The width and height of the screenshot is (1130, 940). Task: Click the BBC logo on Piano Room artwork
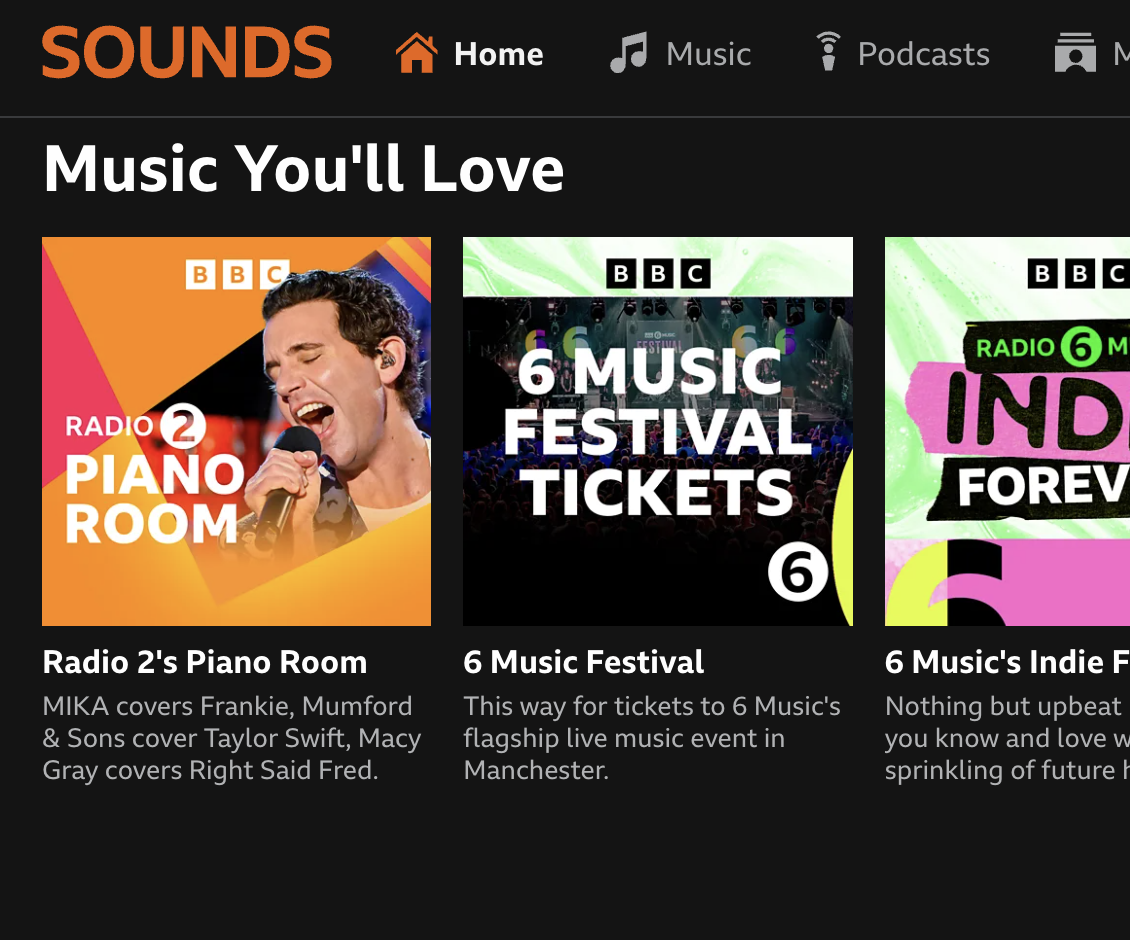[x=237, y=274]
